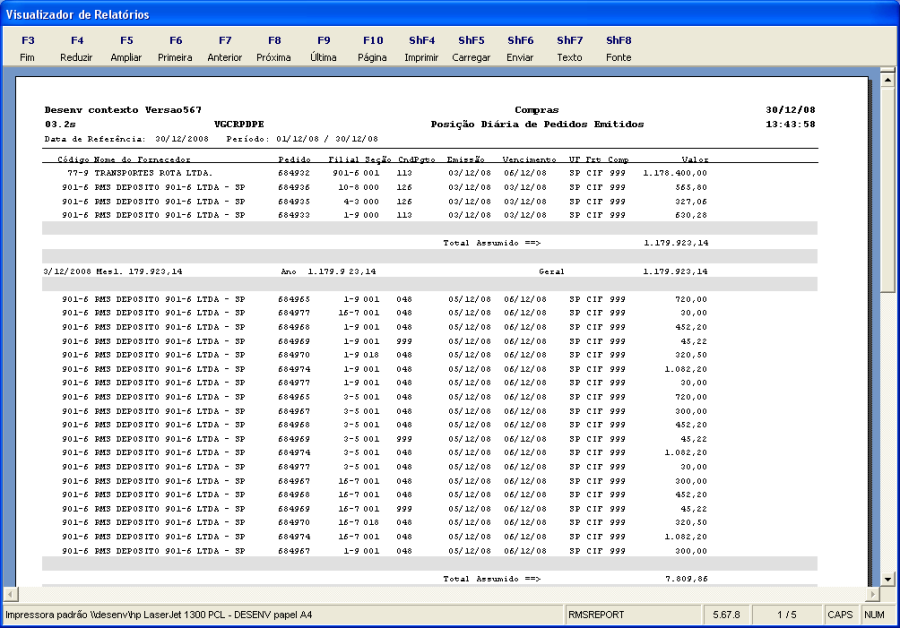
Task: Go to first page with F6 Primeira
Action: pyautogui.click(x=175, y=48)
